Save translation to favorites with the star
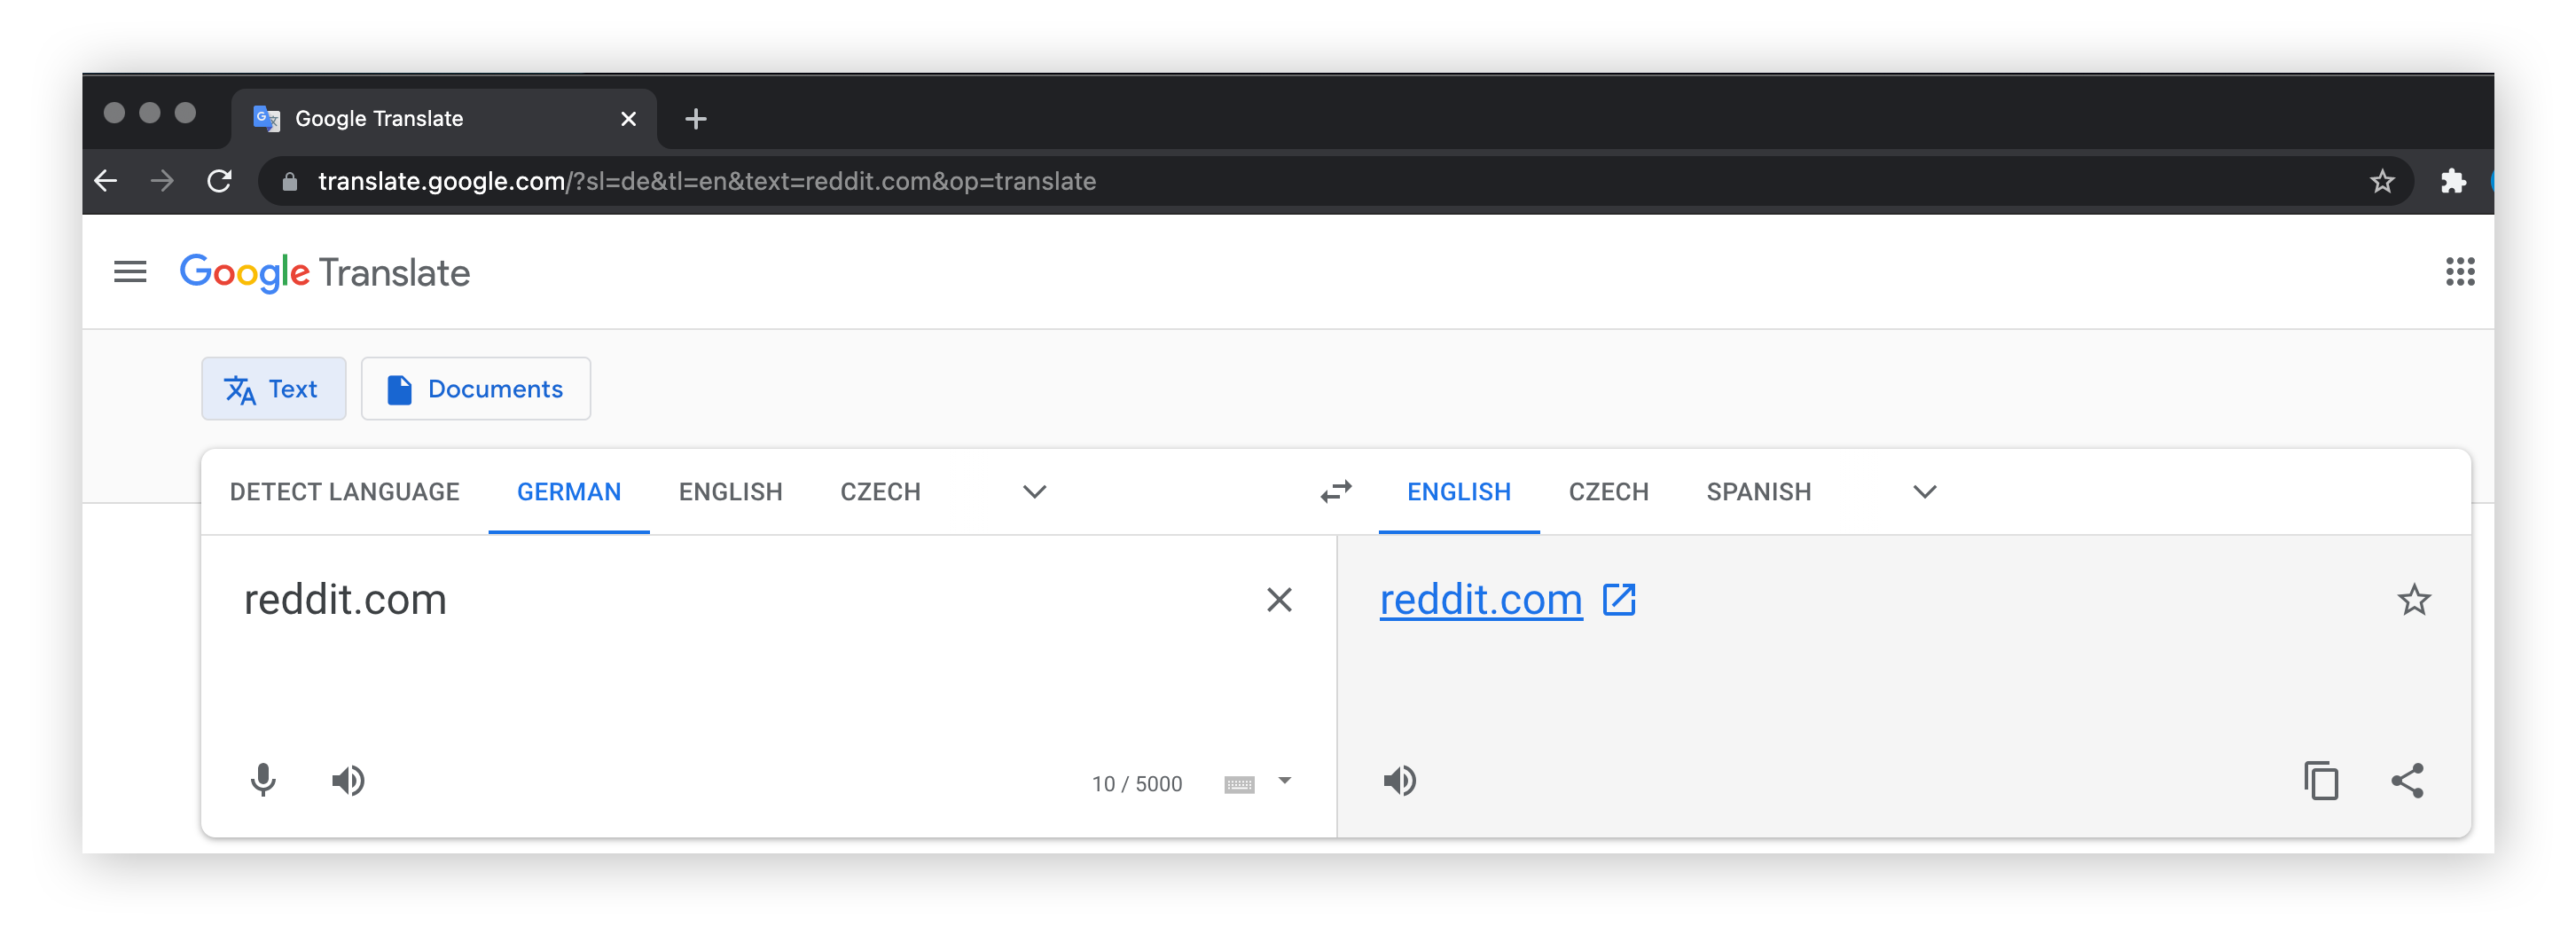This screenshot has height=935, width=2576. click(2415, 600)
